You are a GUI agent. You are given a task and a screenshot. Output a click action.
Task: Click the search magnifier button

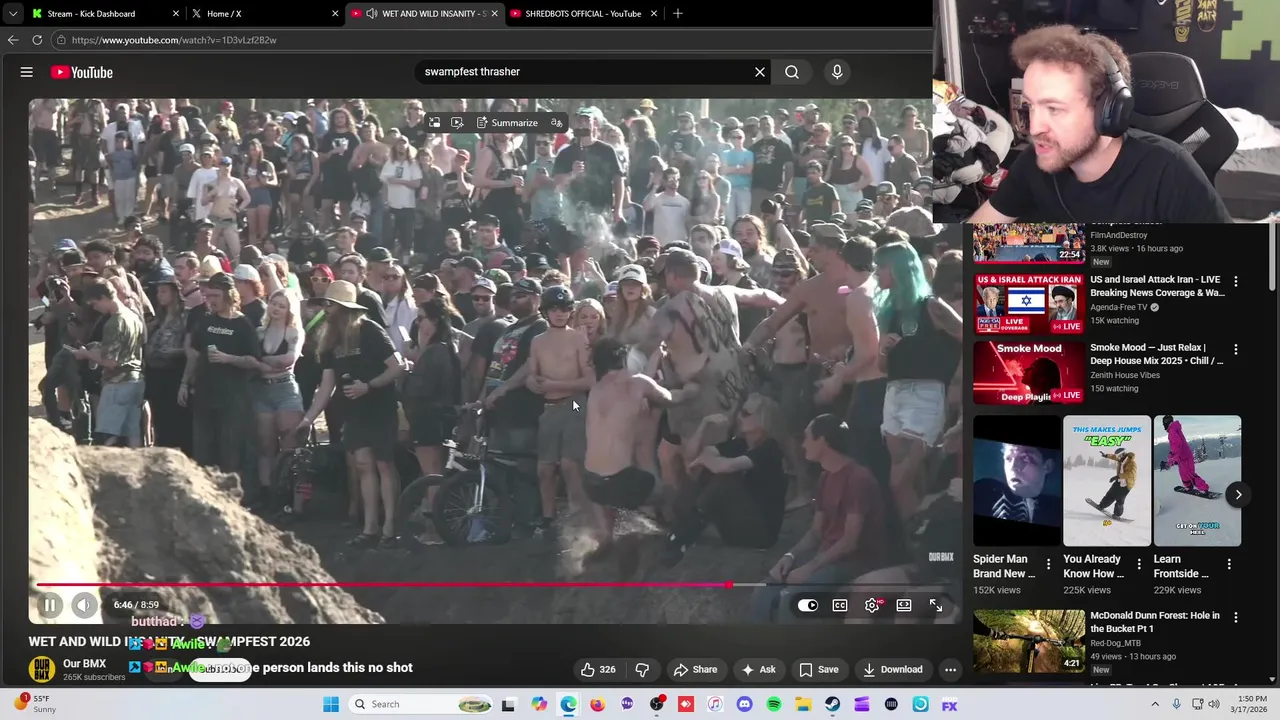click(x=792, y=72)
